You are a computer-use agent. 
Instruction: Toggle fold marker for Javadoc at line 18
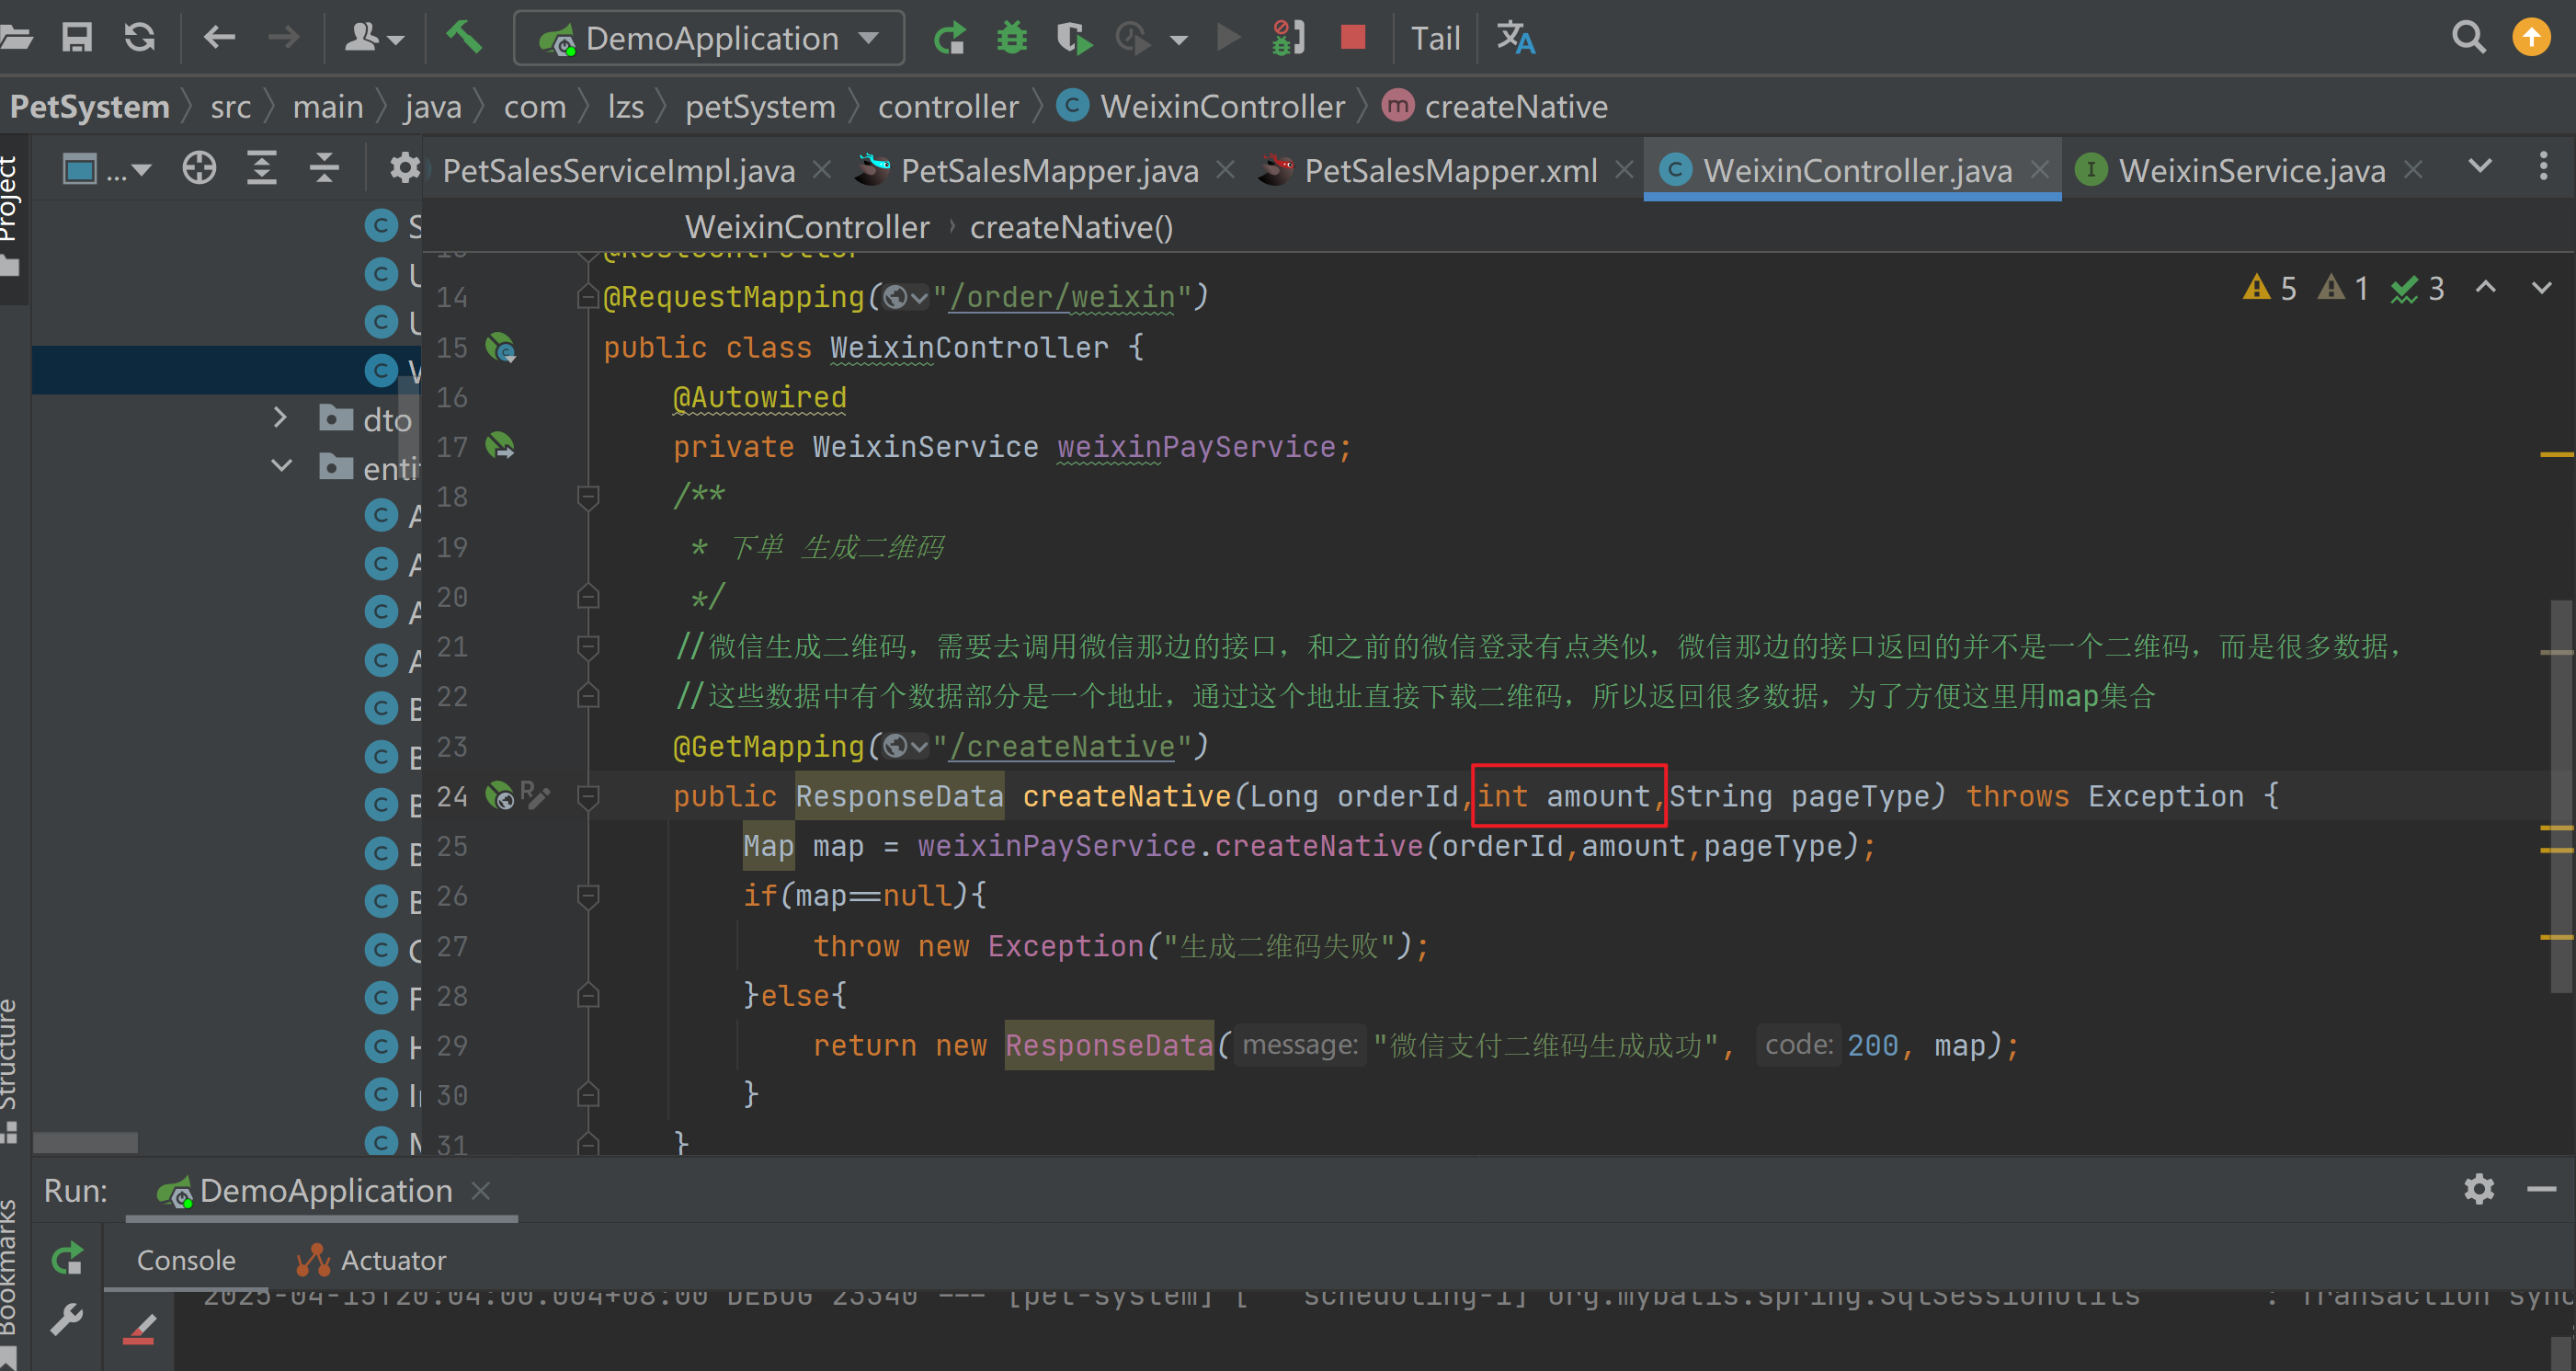pos(588,496)
